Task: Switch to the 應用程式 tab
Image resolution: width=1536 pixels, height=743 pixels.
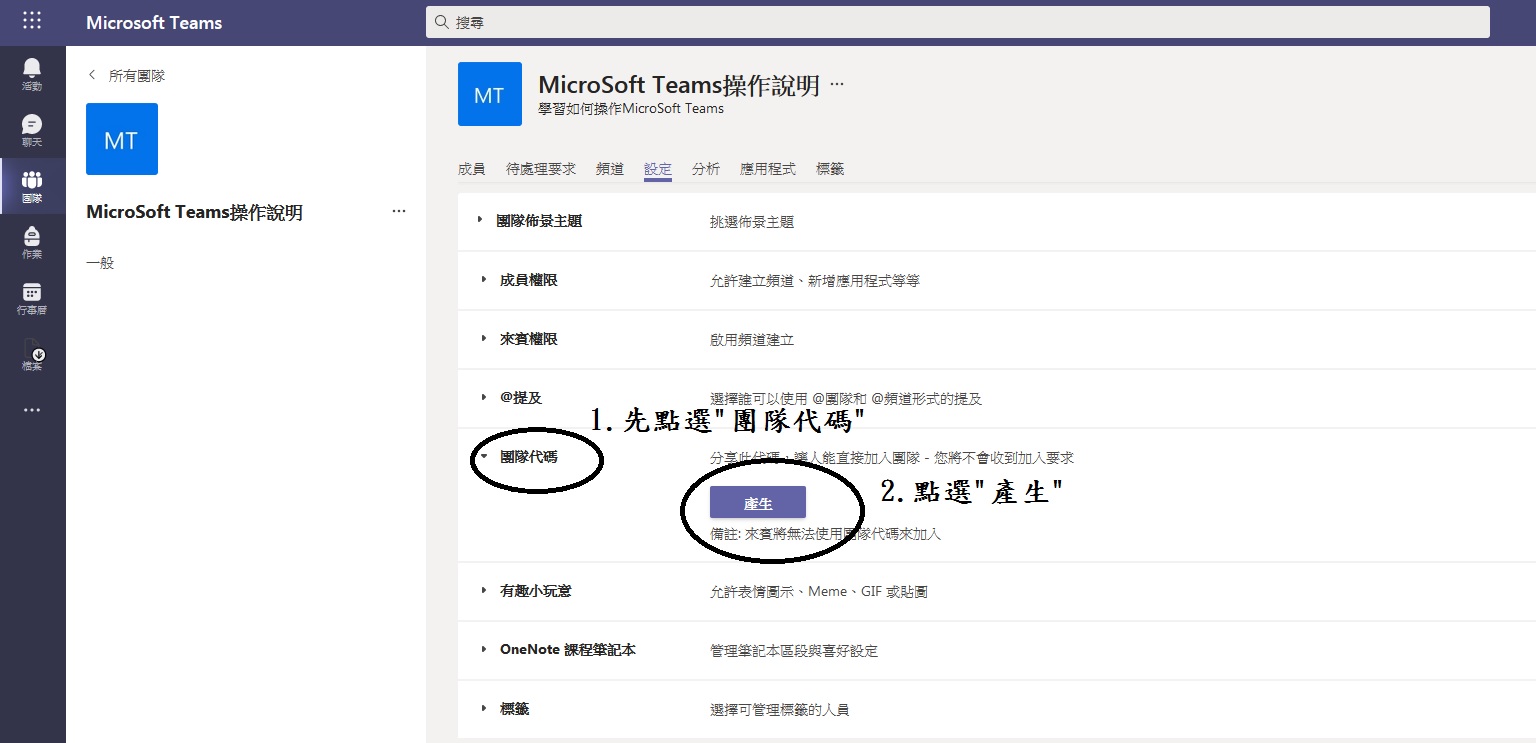Action: [768, 169]
